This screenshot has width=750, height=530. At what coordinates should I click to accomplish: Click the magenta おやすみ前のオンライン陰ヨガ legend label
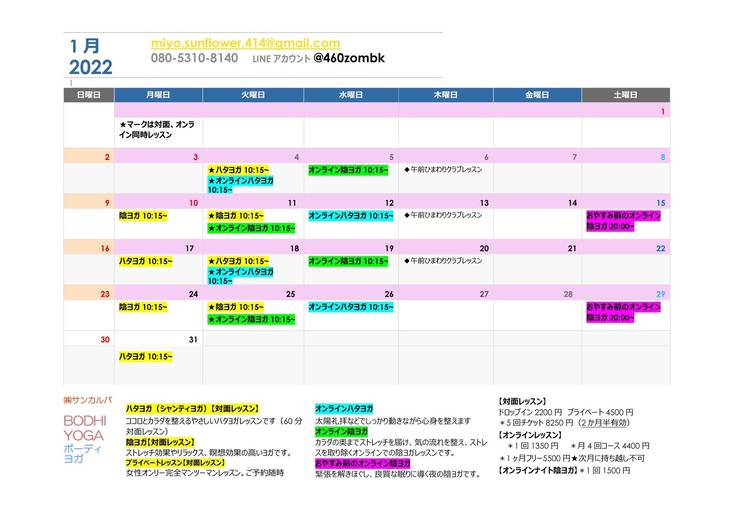362,463
